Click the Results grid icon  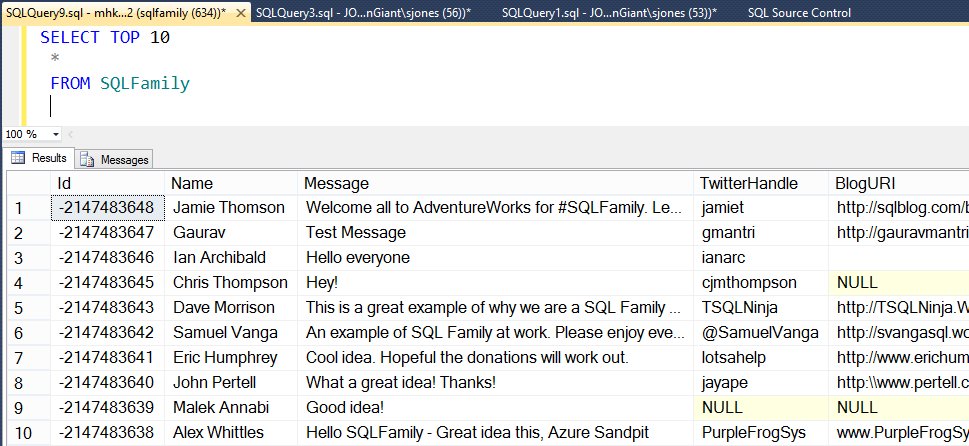(x=17, y=158)
